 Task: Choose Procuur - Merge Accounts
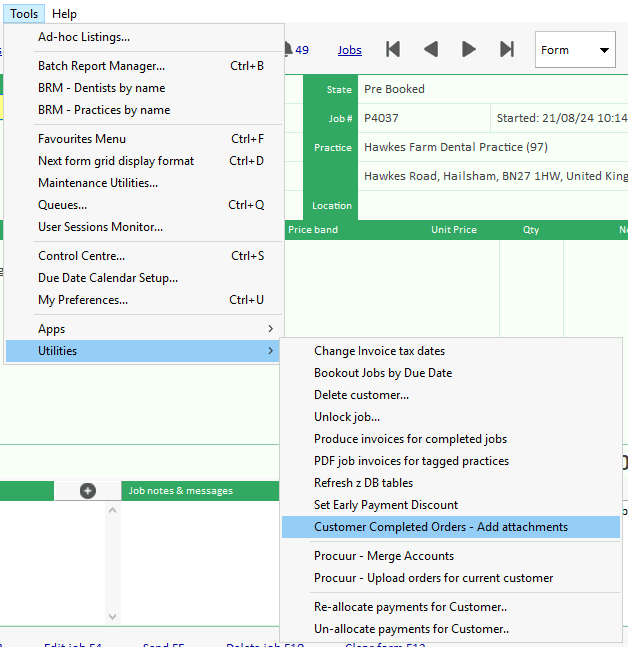tap(383, 556)
